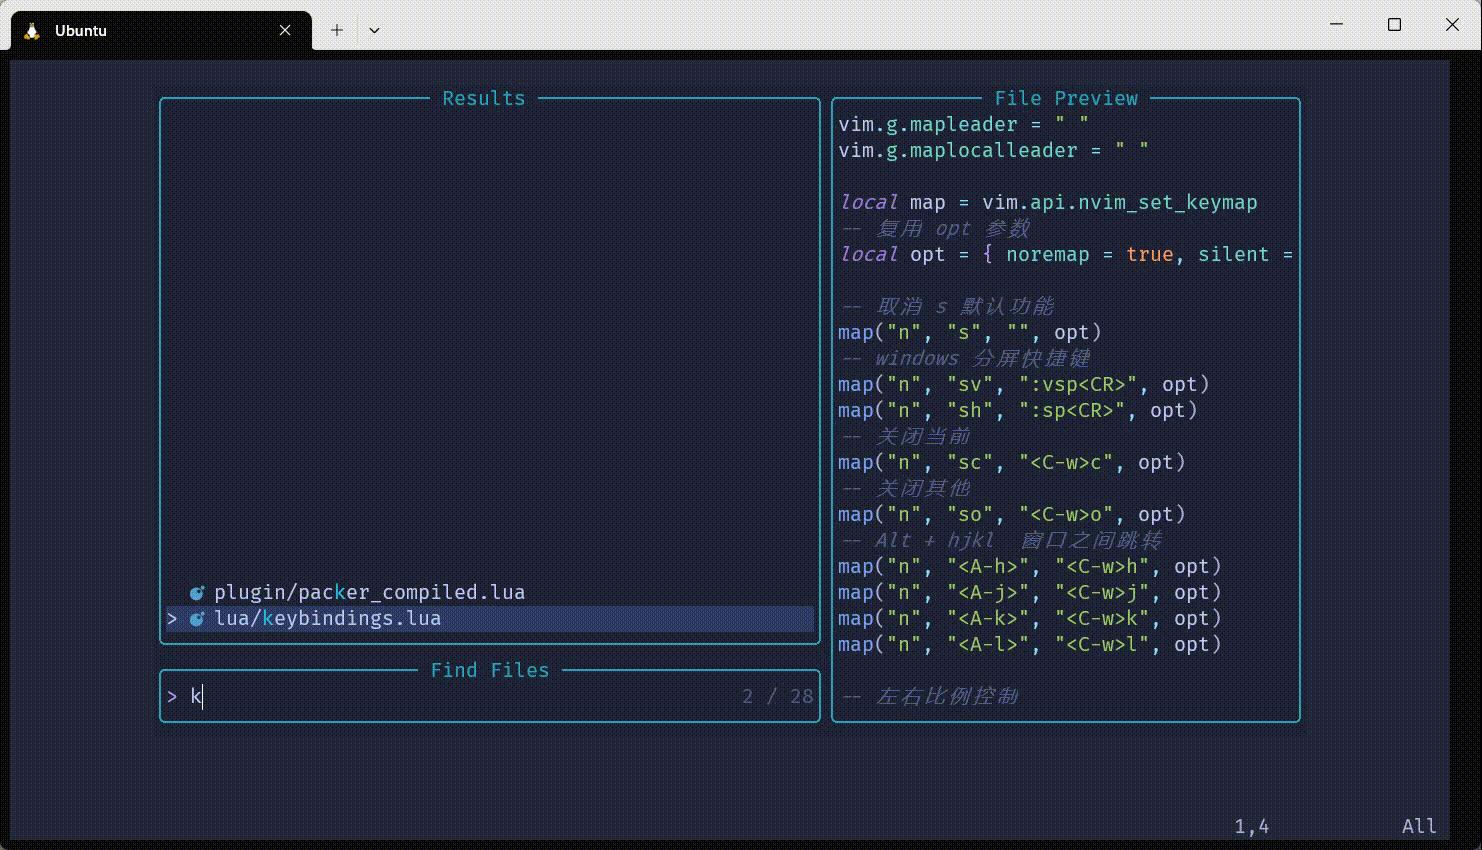Select the plugin/packer_compiled.lua result

pos(369,592)
